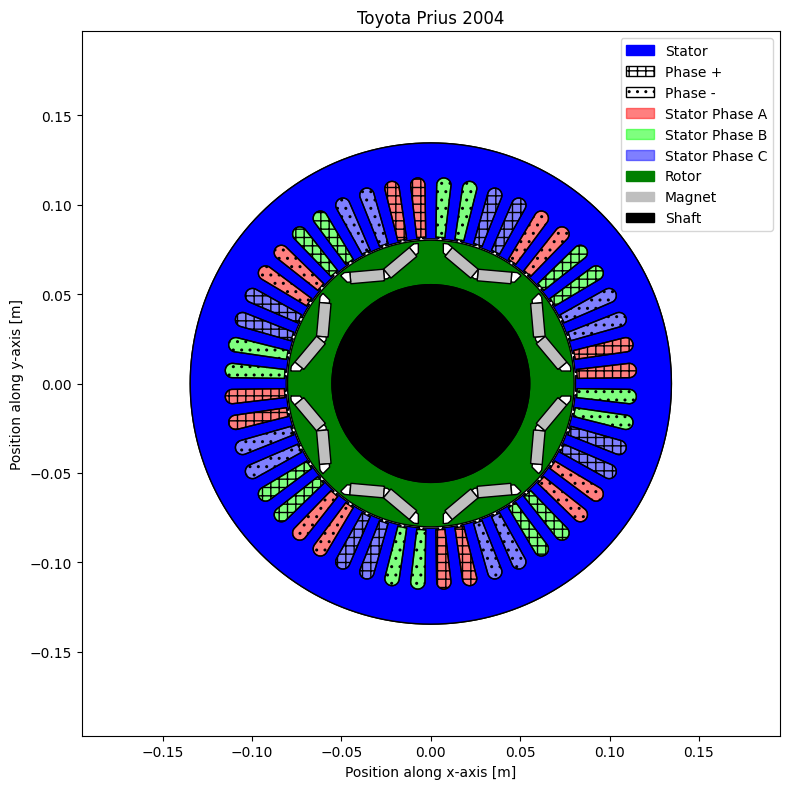Click the y-axis tick label −0.10

51,564
